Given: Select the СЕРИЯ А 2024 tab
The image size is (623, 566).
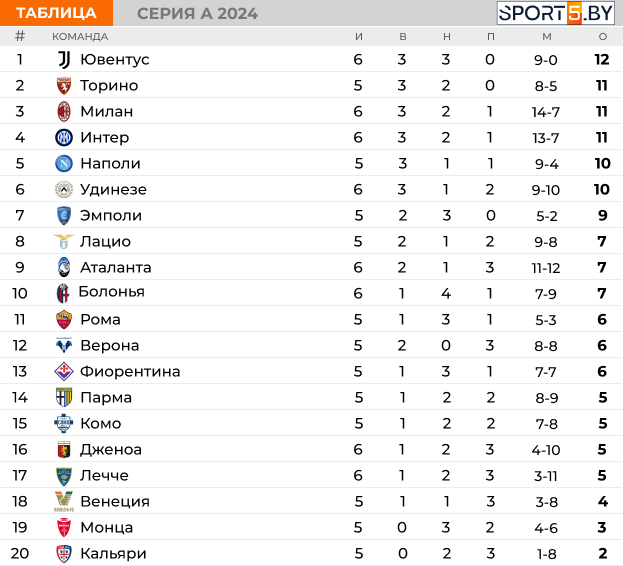Looking at the screenshot, I should point(197,14).
